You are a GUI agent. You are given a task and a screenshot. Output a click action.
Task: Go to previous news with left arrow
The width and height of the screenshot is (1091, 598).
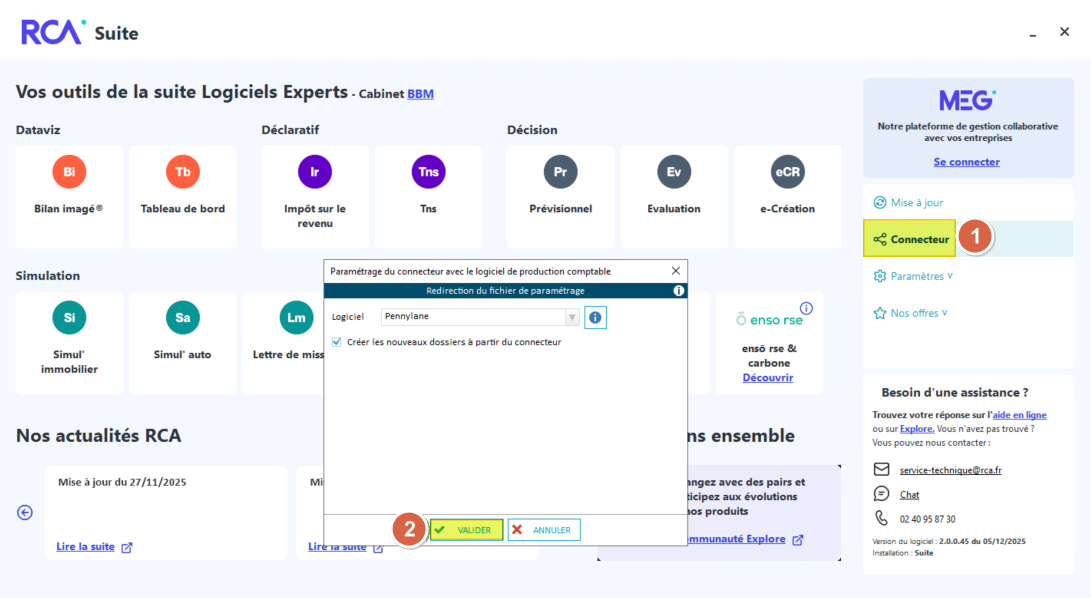click(25, 512)
